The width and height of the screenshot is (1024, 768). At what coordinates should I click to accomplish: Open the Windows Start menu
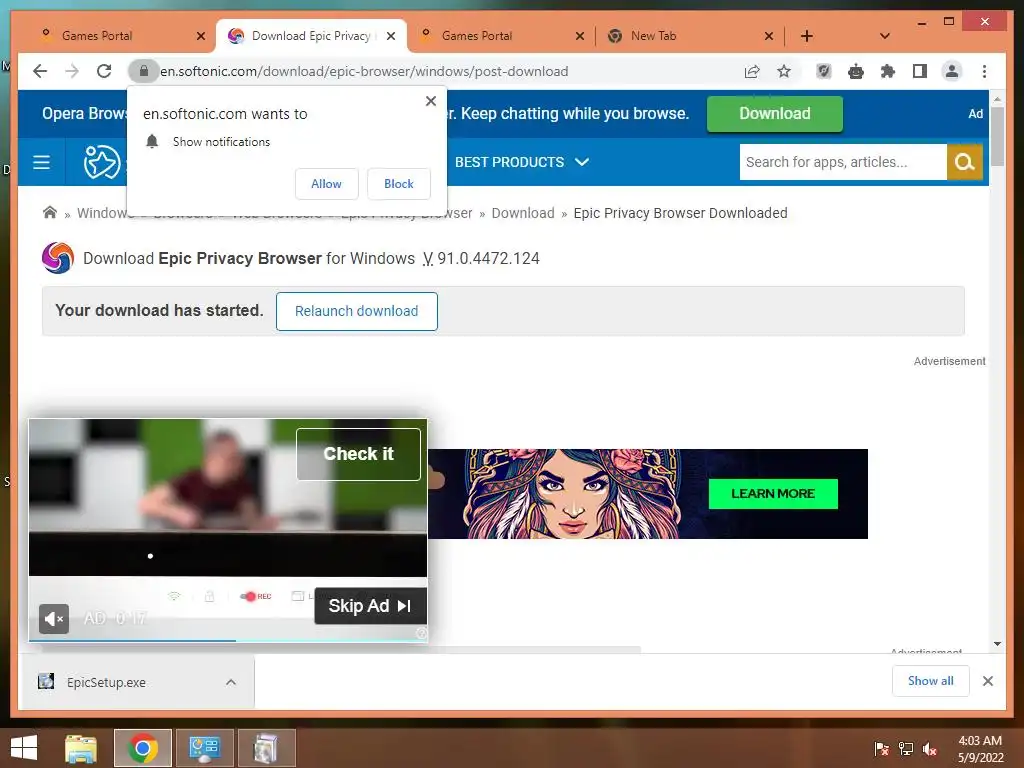24,748
